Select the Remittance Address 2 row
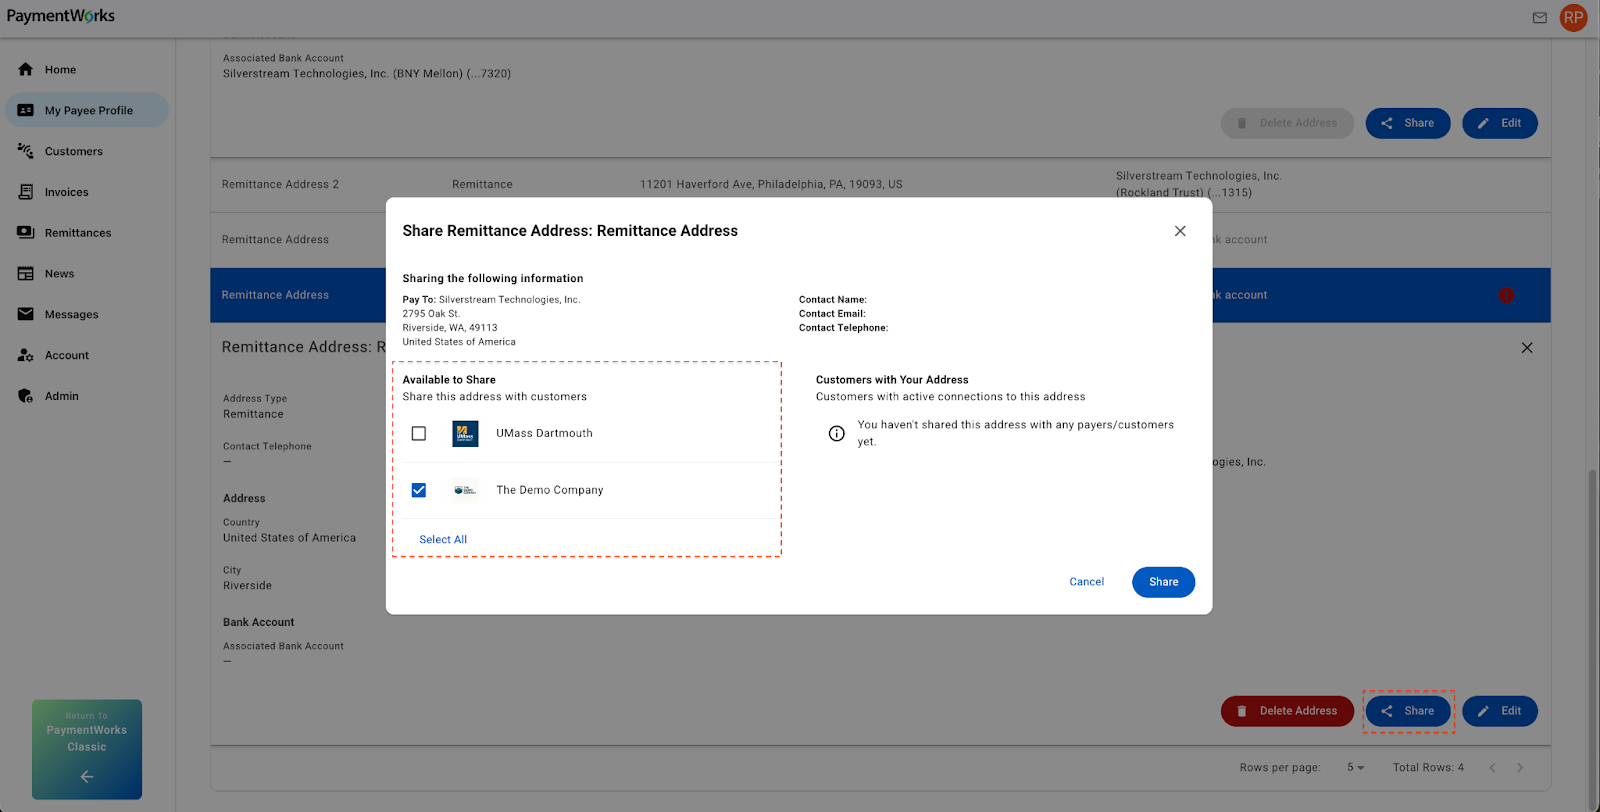The image size is (1600, 812). point(880,185)
